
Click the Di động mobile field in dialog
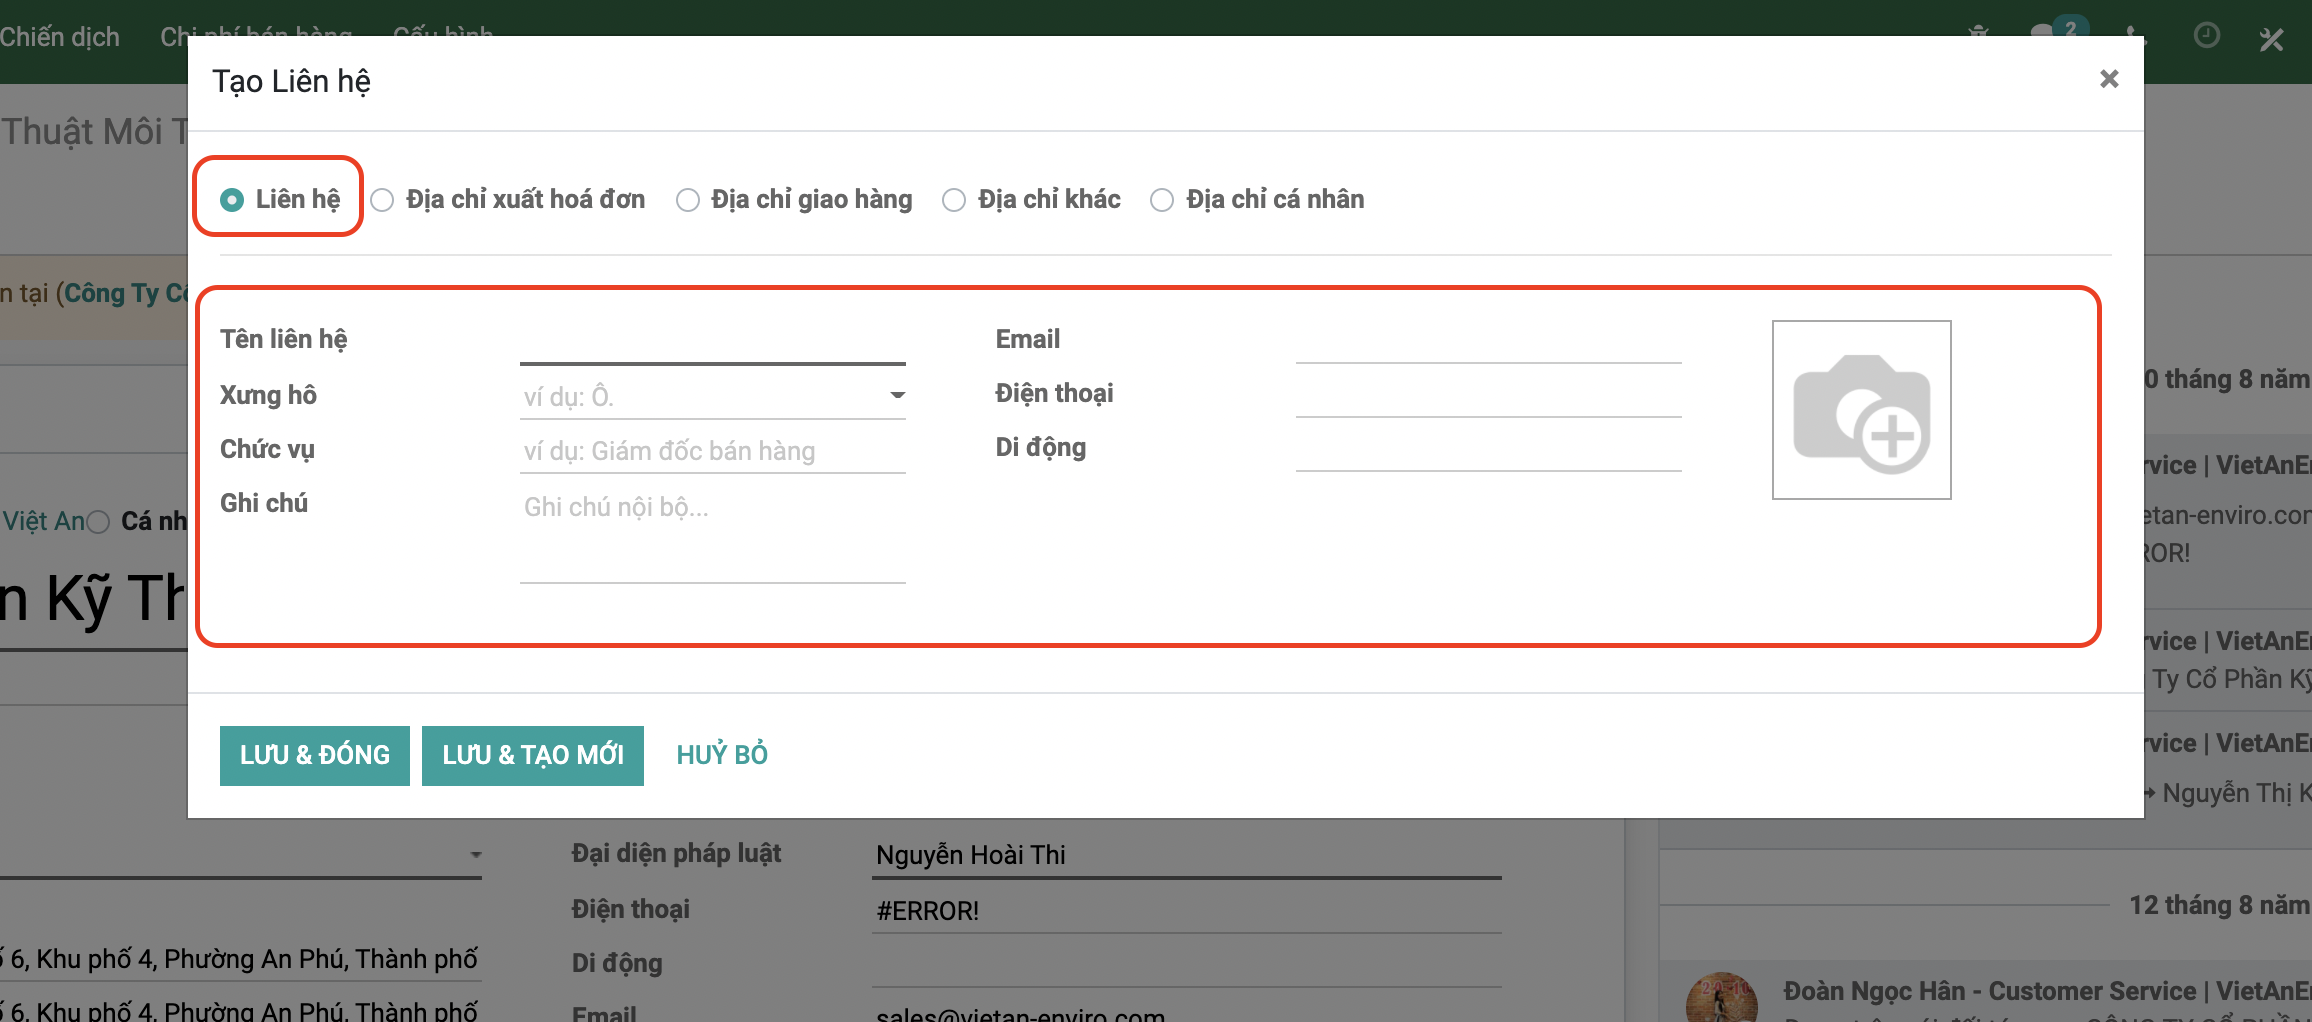1489,449
